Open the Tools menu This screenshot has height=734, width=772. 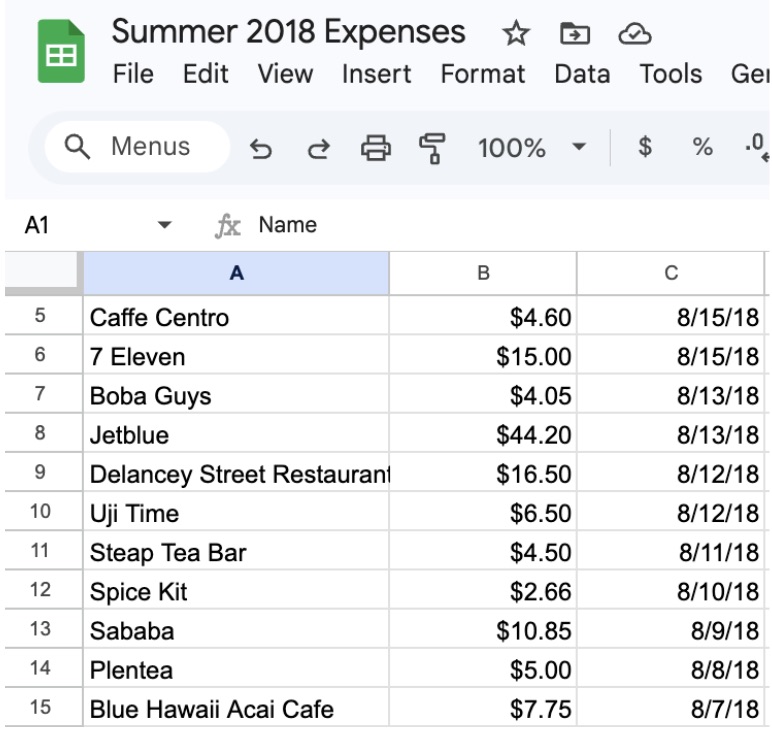pos(670,74)
